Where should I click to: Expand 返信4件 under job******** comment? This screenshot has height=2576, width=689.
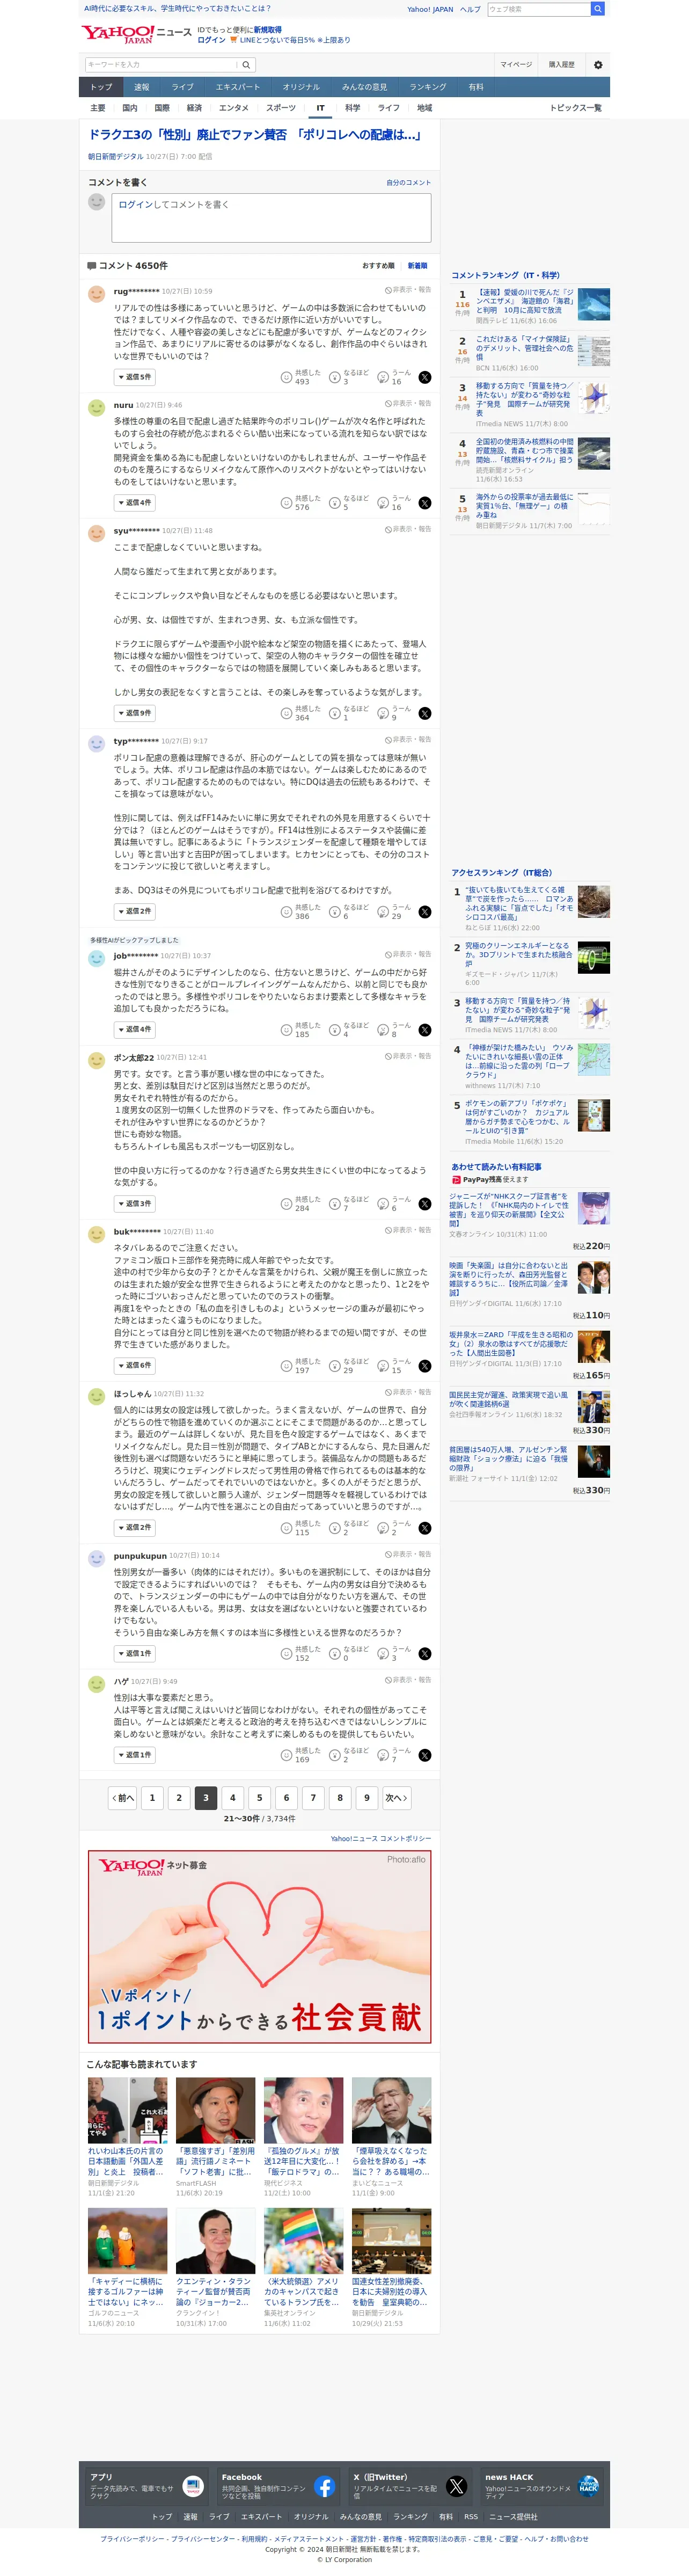134,1030
